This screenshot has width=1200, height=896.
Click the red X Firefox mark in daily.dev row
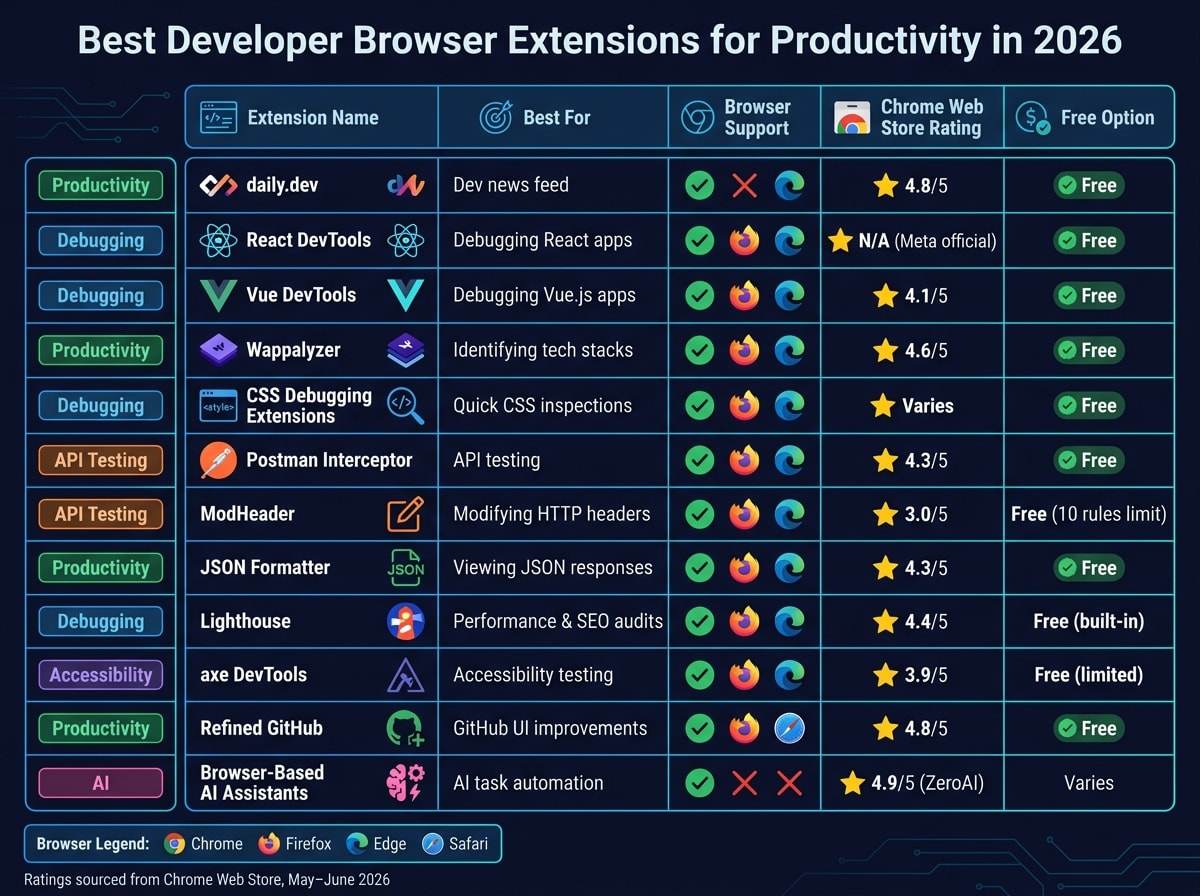(x=744, y=185)
